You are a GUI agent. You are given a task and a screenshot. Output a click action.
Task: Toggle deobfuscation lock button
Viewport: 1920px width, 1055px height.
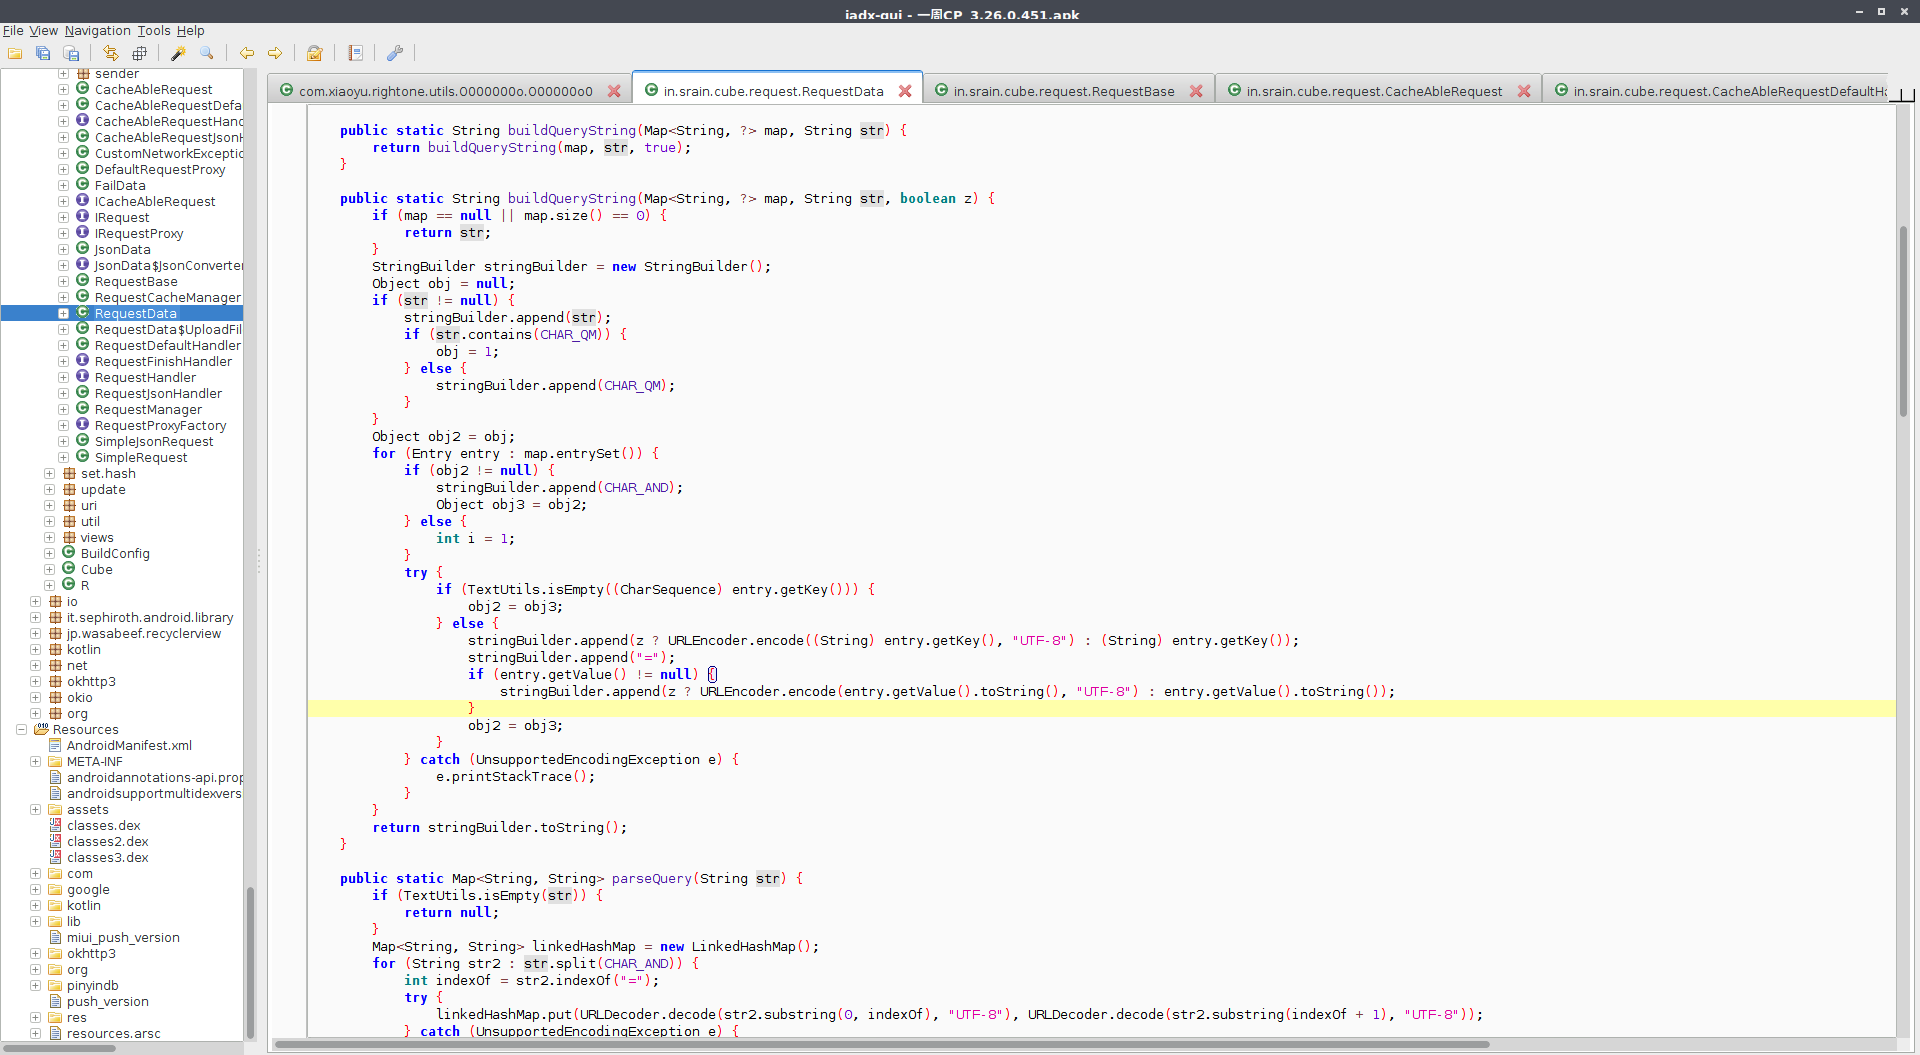tap(315, 53)
